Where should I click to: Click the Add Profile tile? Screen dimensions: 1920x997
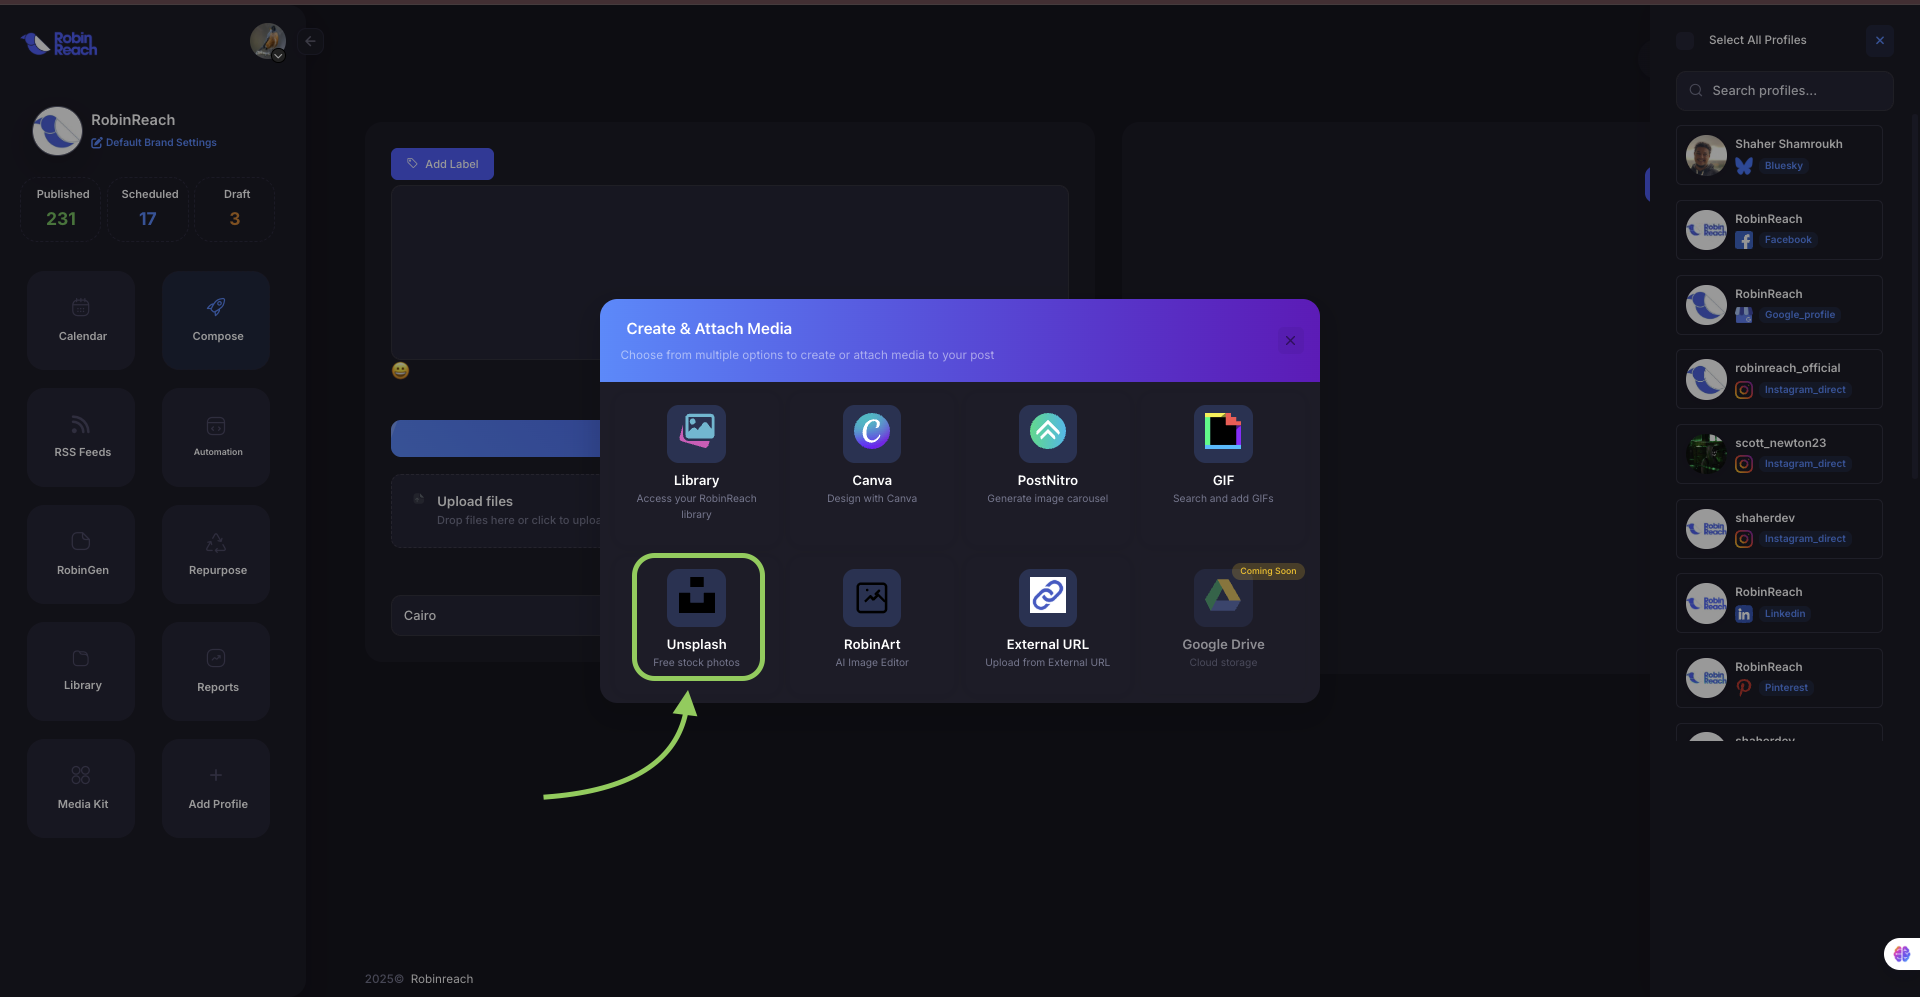[216, 788]
